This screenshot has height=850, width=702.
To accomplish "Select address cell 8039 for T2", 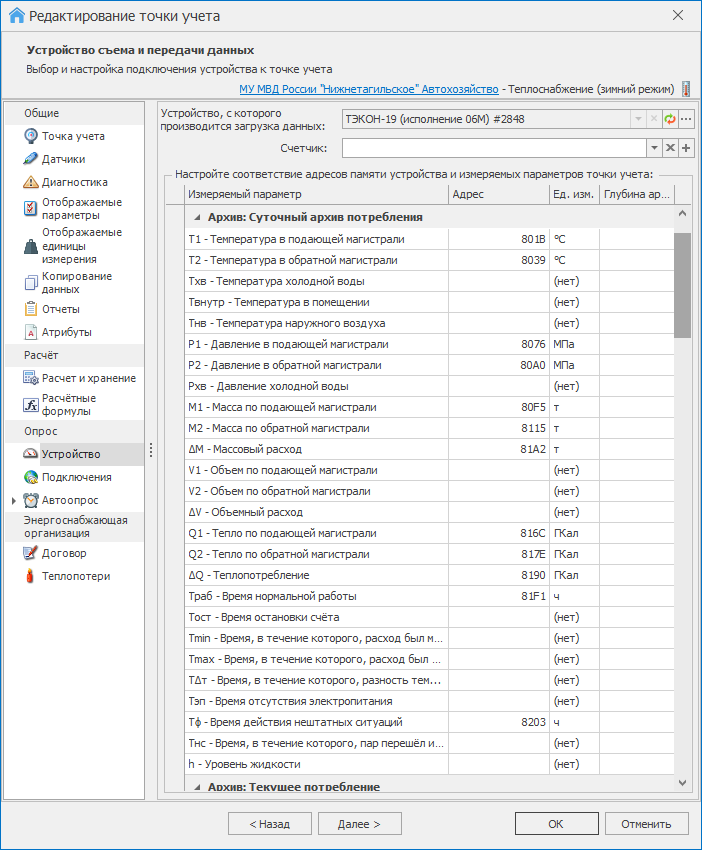I will coord(499,260).
